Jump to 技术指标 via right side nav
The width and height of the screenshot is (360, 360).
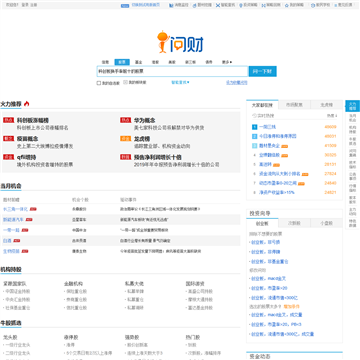click(x=352, y=164)
